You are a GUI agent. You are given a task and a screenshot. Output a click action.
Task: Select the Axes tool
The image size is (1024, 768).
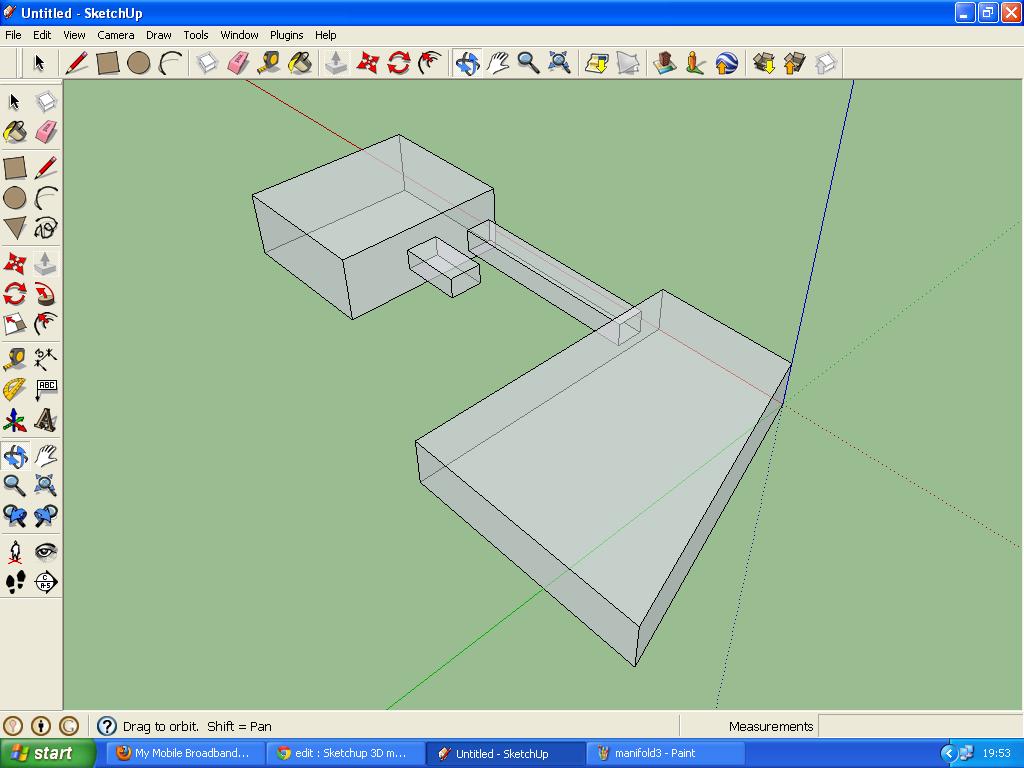click(x=15, y=421)
